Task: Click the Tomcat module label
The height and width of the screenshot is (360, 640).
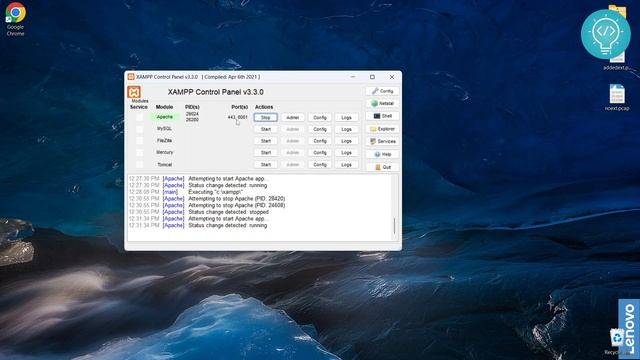Action: [164, 164]
